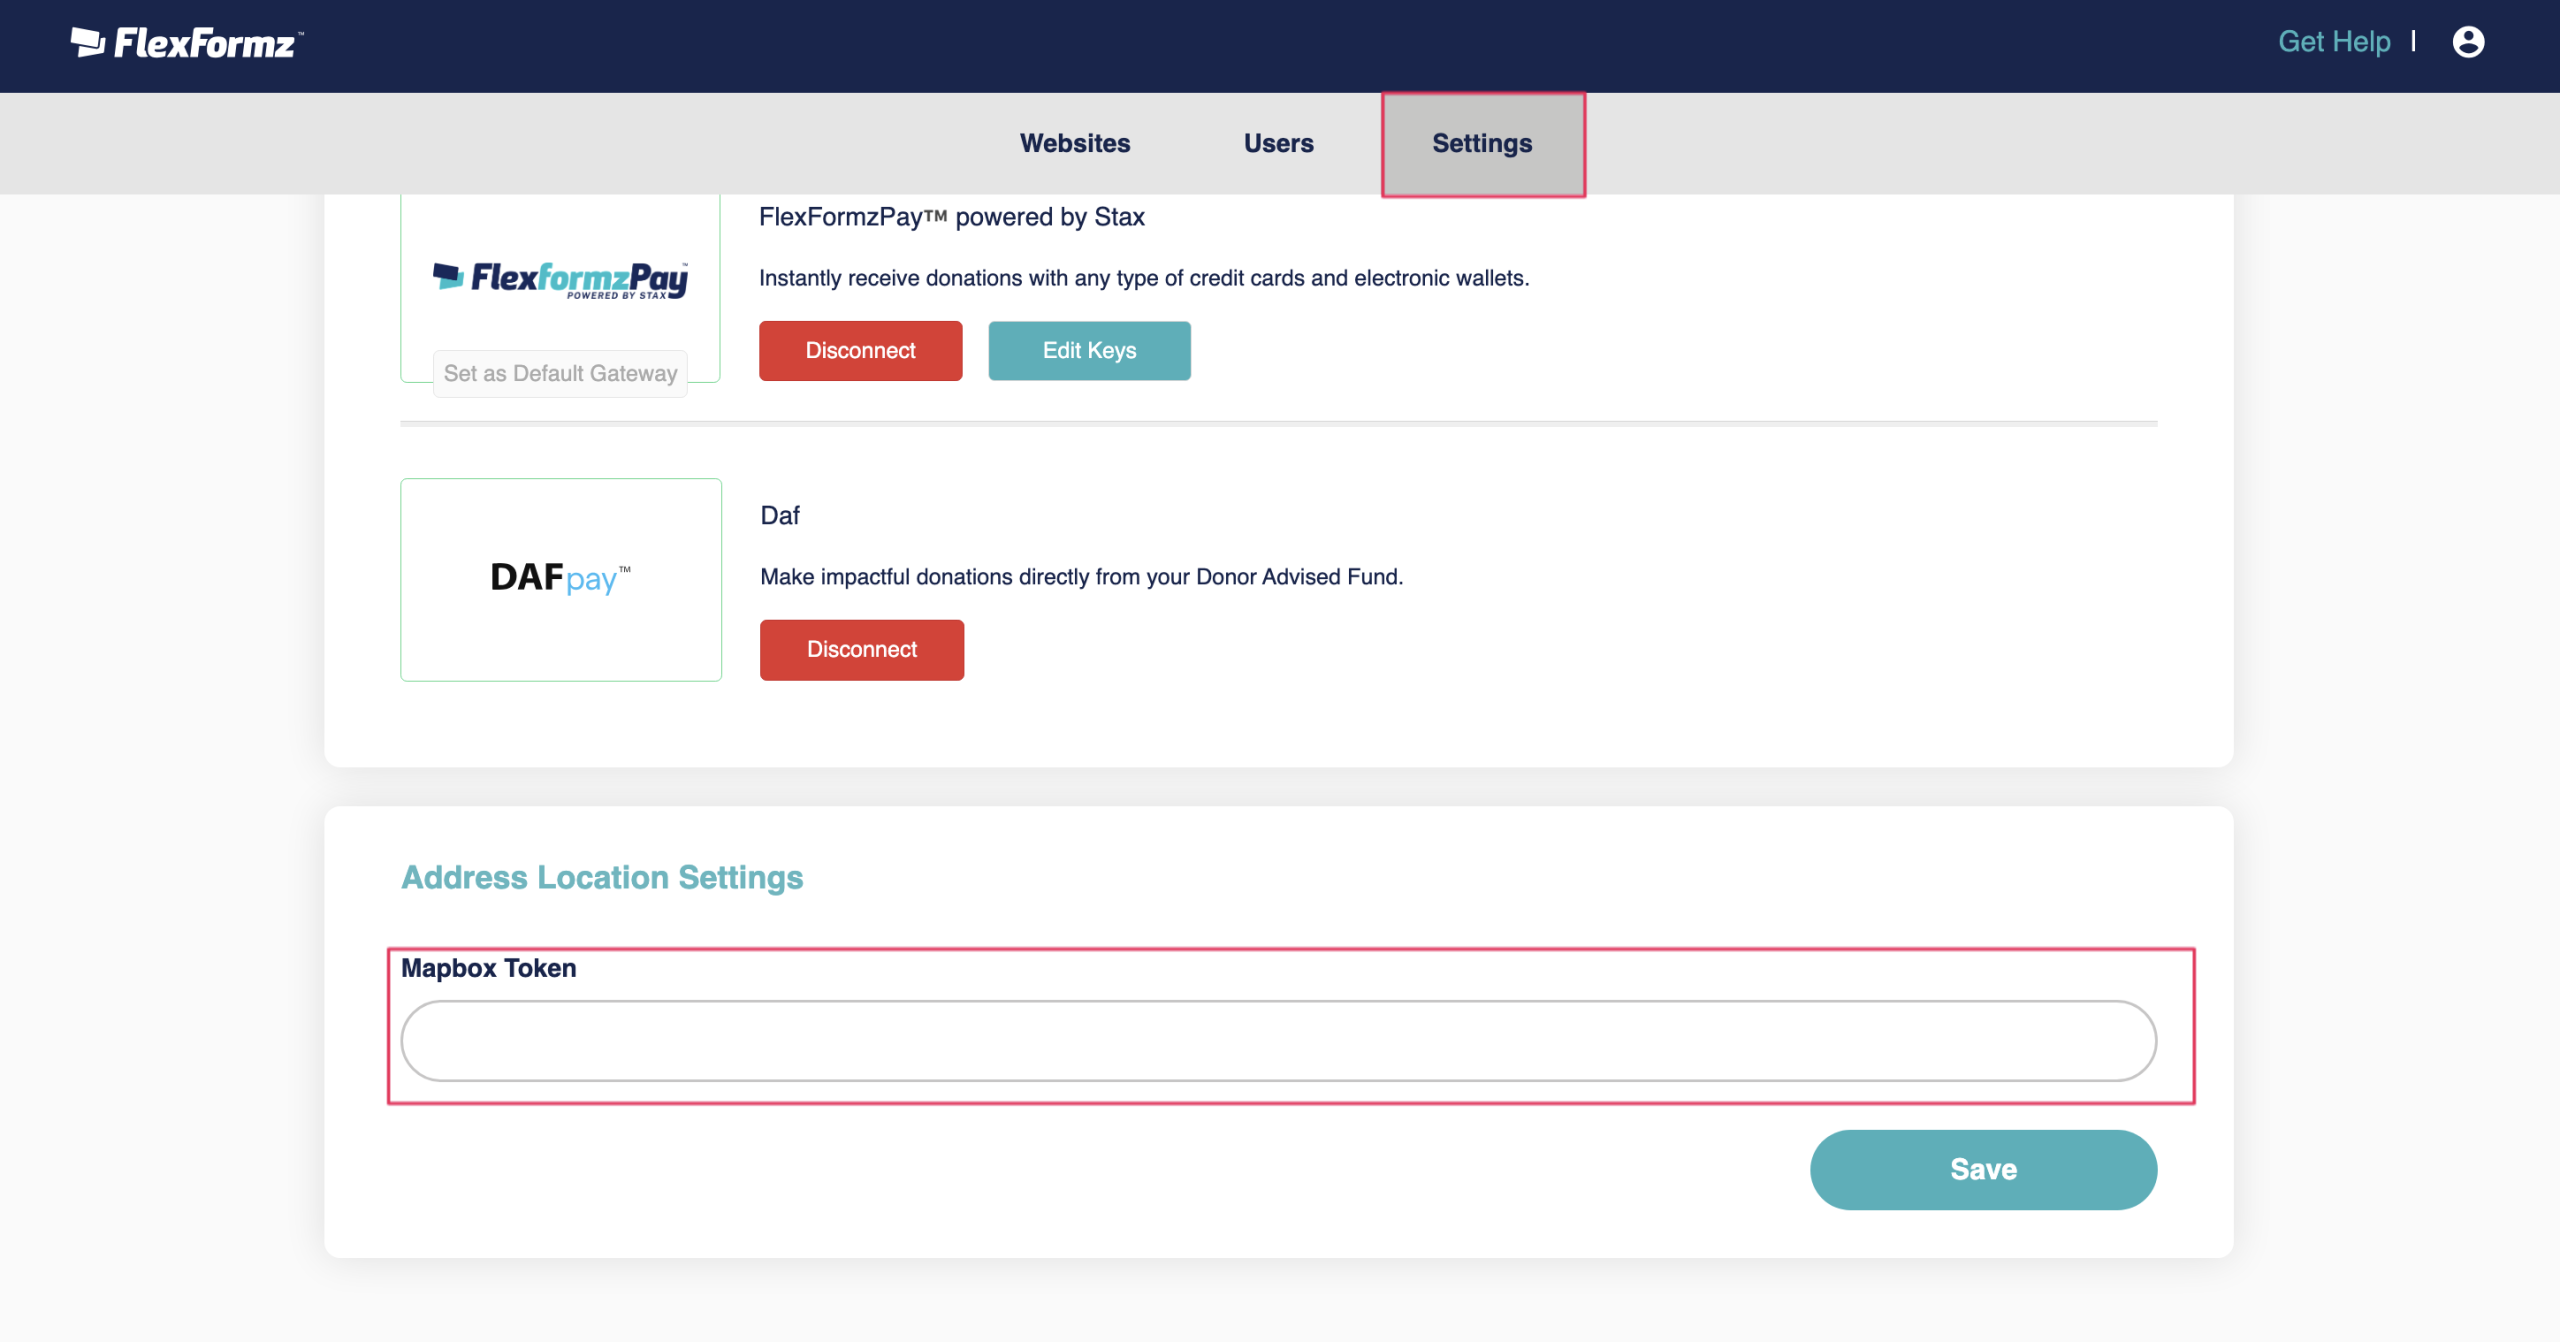Click Edit Keys for FlexFormzPay
Image resolution: width=2560 pixels, height=1342 pixels.
[x=1089, y=351]
